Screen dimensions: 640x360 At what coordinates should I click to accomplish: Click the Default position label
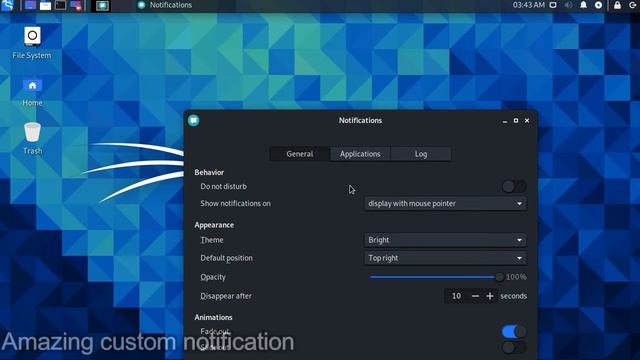(x=226, y=258)
